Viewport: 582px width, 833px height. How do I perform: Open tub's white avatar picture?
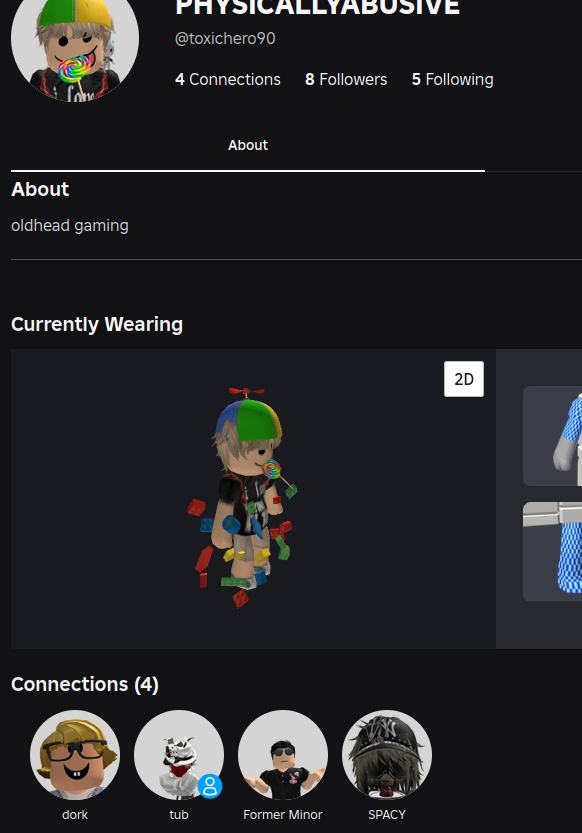point(179,755)
